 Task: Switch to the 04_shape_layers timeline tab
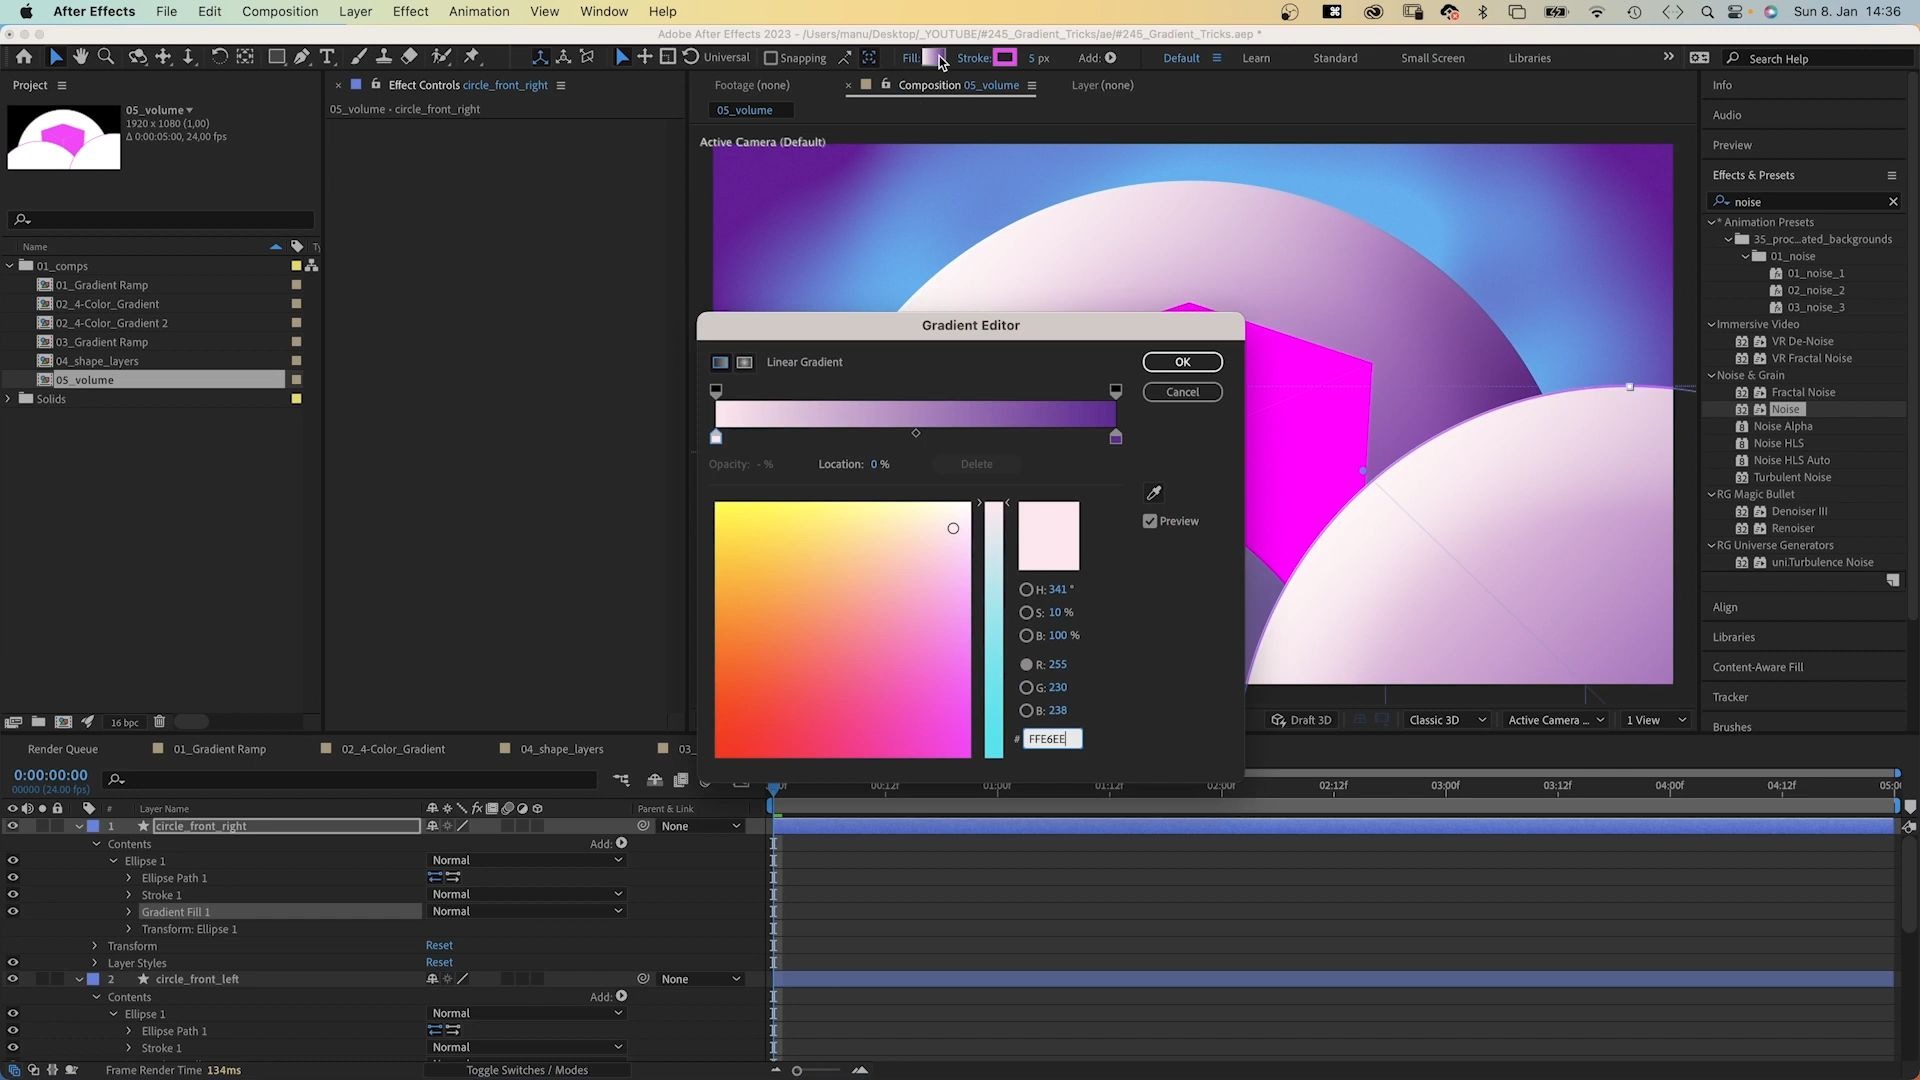(561, 749)
